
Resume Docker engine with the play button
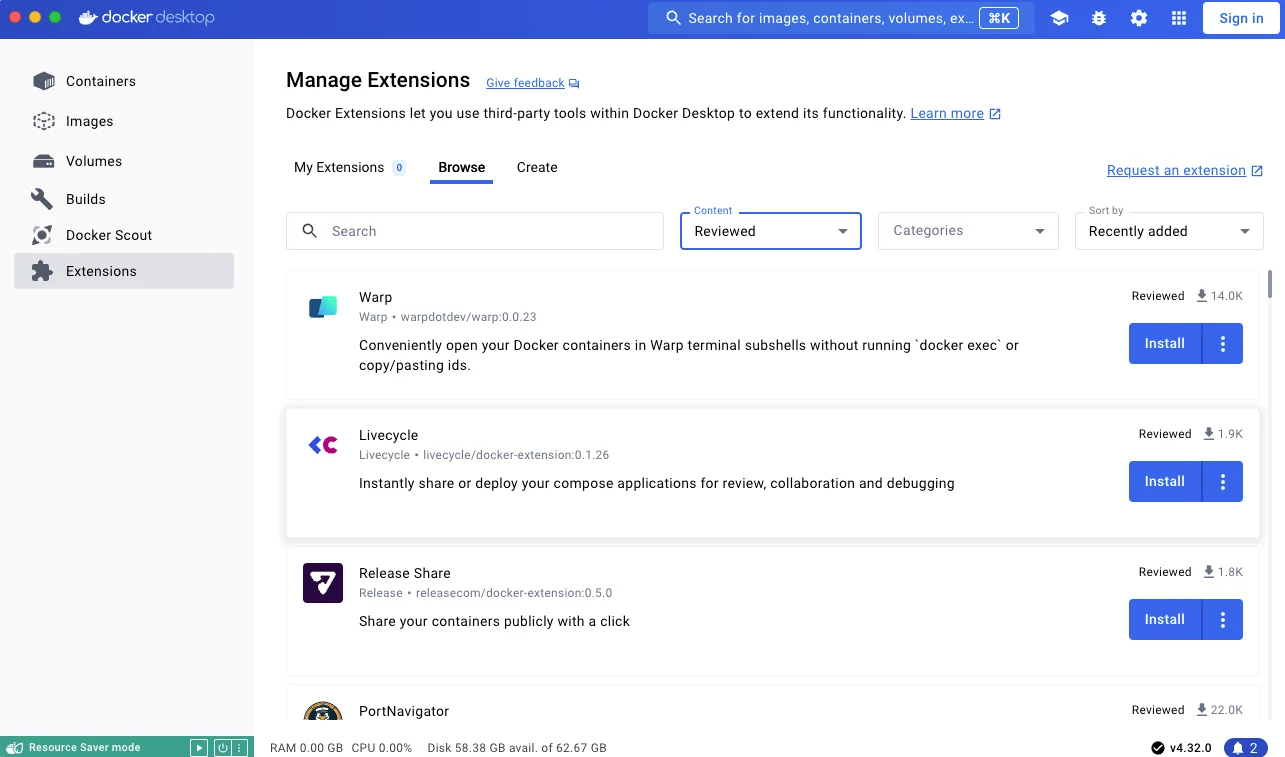[199, 747]
